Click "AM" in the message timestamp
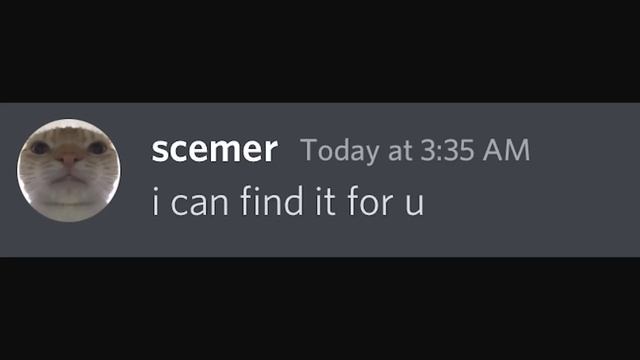 (507, 150)
